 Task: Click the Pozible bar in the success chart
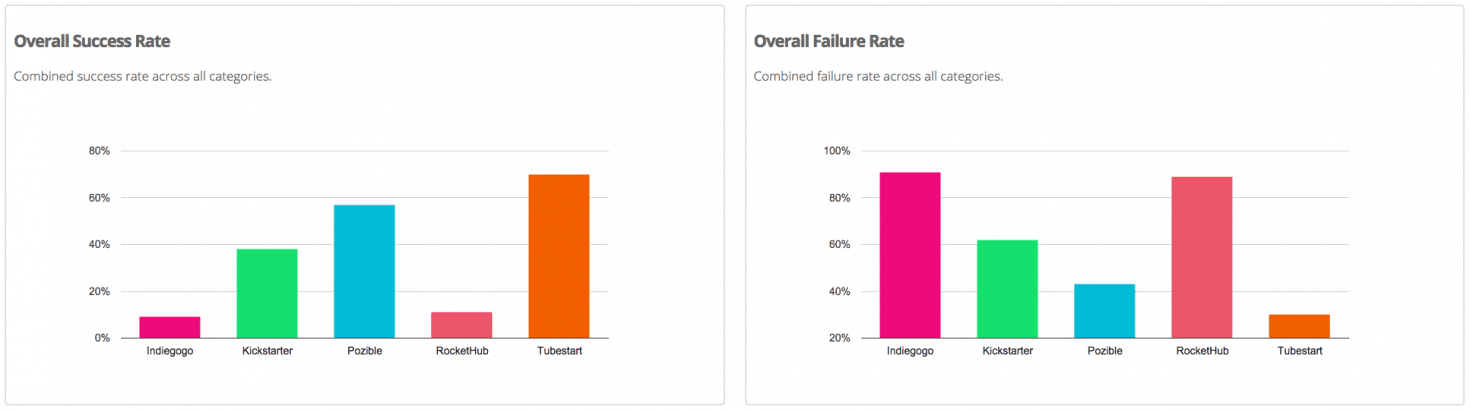click(364, 271)
